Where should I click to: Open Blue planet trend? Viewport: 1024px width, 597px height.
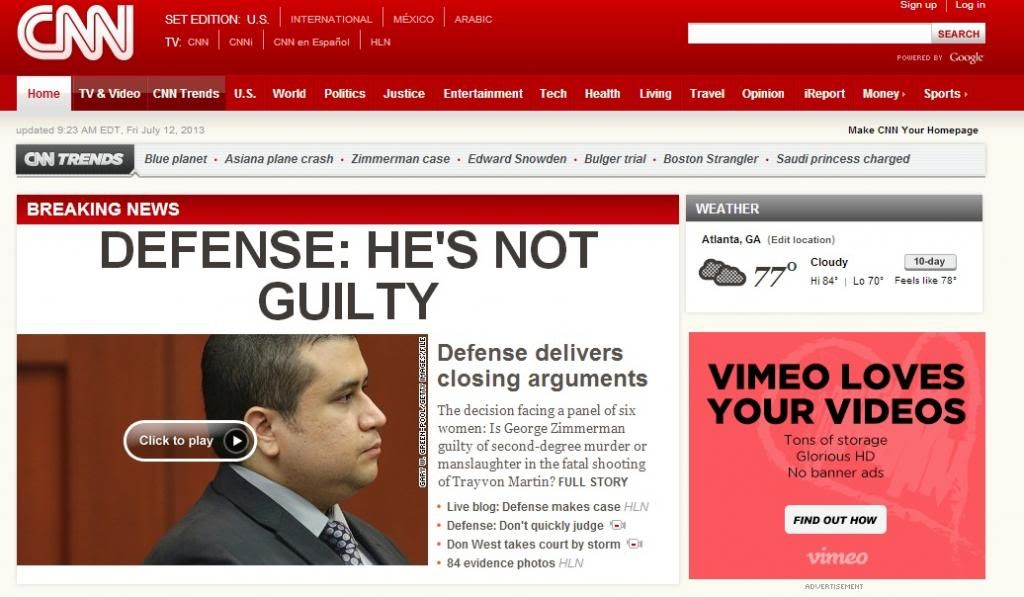pos(176,159)
